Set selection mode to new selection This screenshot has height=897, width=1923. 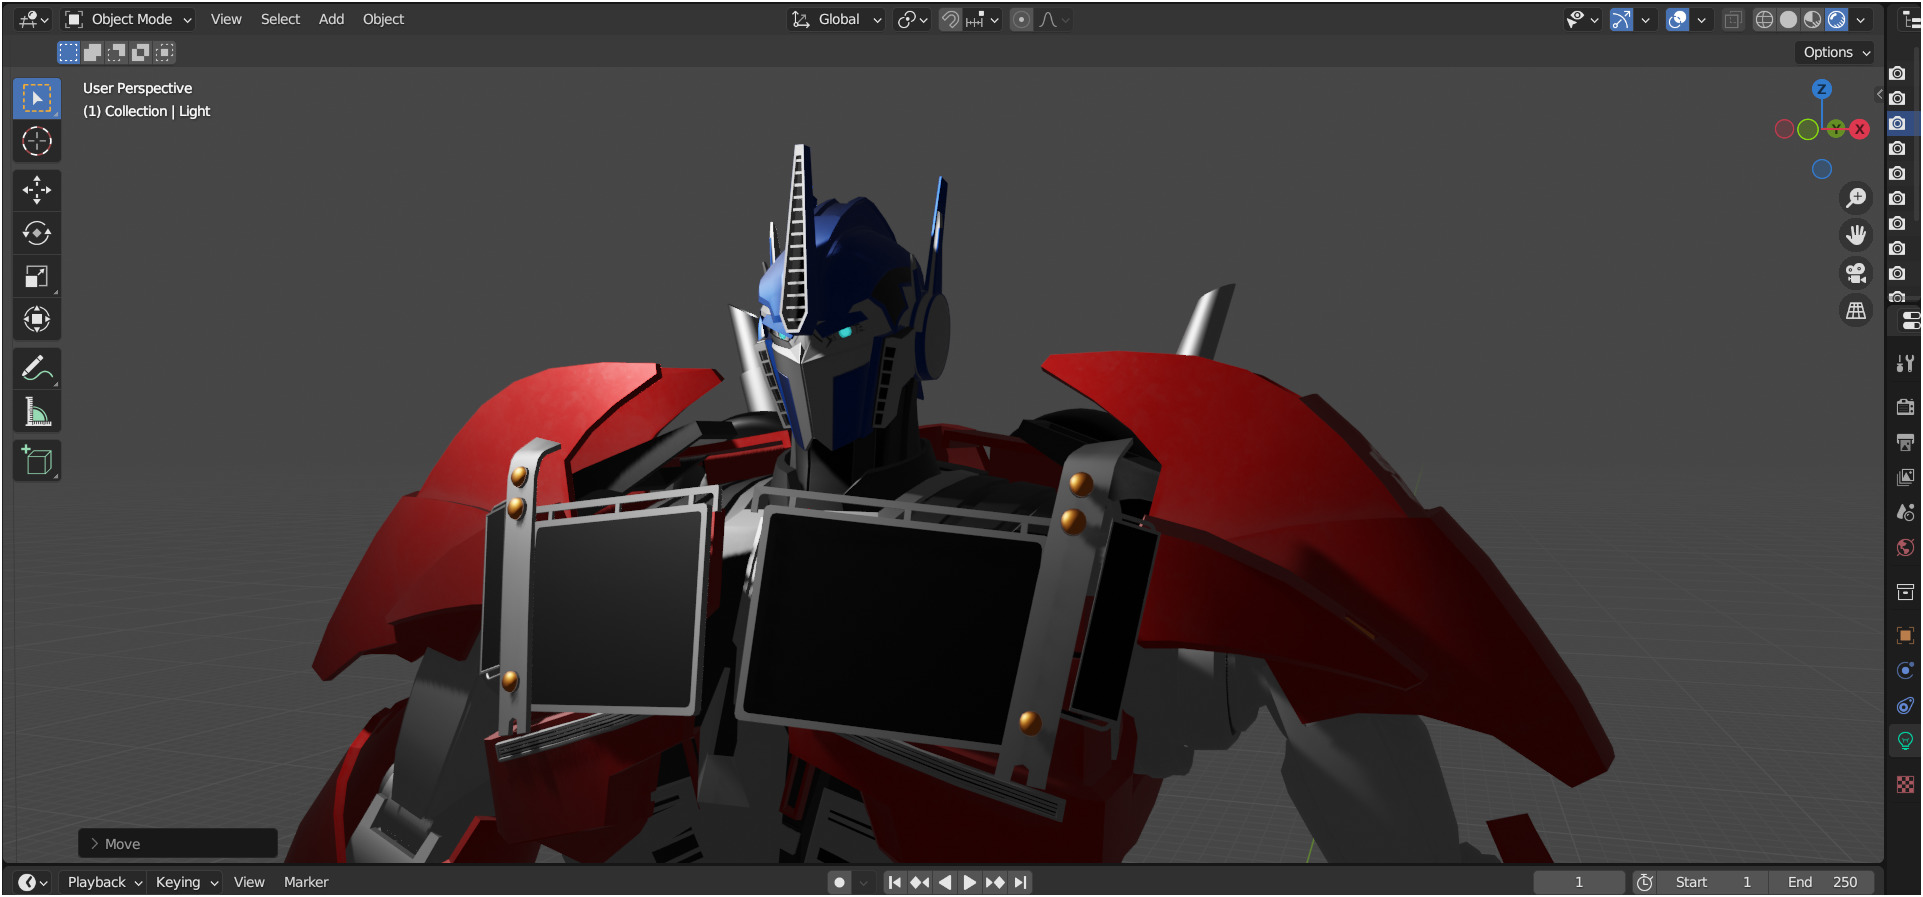pyautogui.click(x=68, y=52)
